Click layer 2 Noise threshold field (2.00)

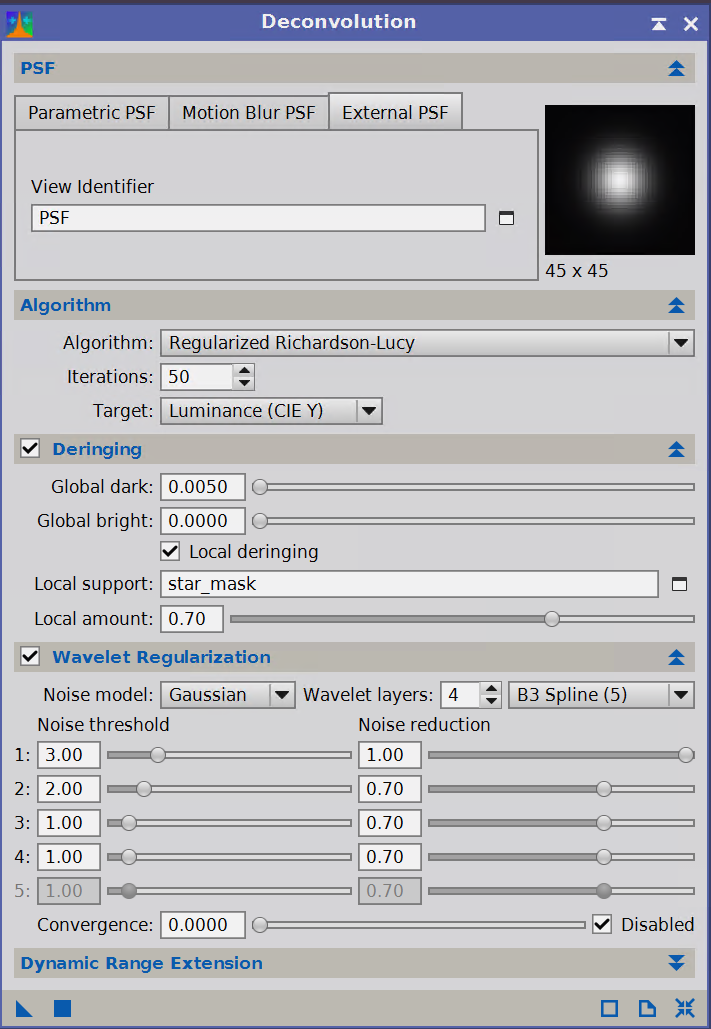tap(69, 789)
